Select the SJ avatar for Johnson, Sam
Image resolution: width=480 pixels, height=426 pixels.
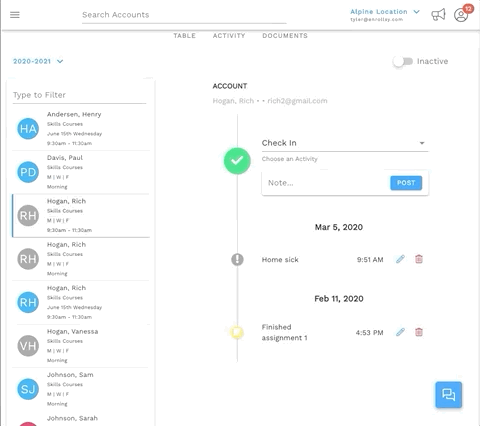28,389
